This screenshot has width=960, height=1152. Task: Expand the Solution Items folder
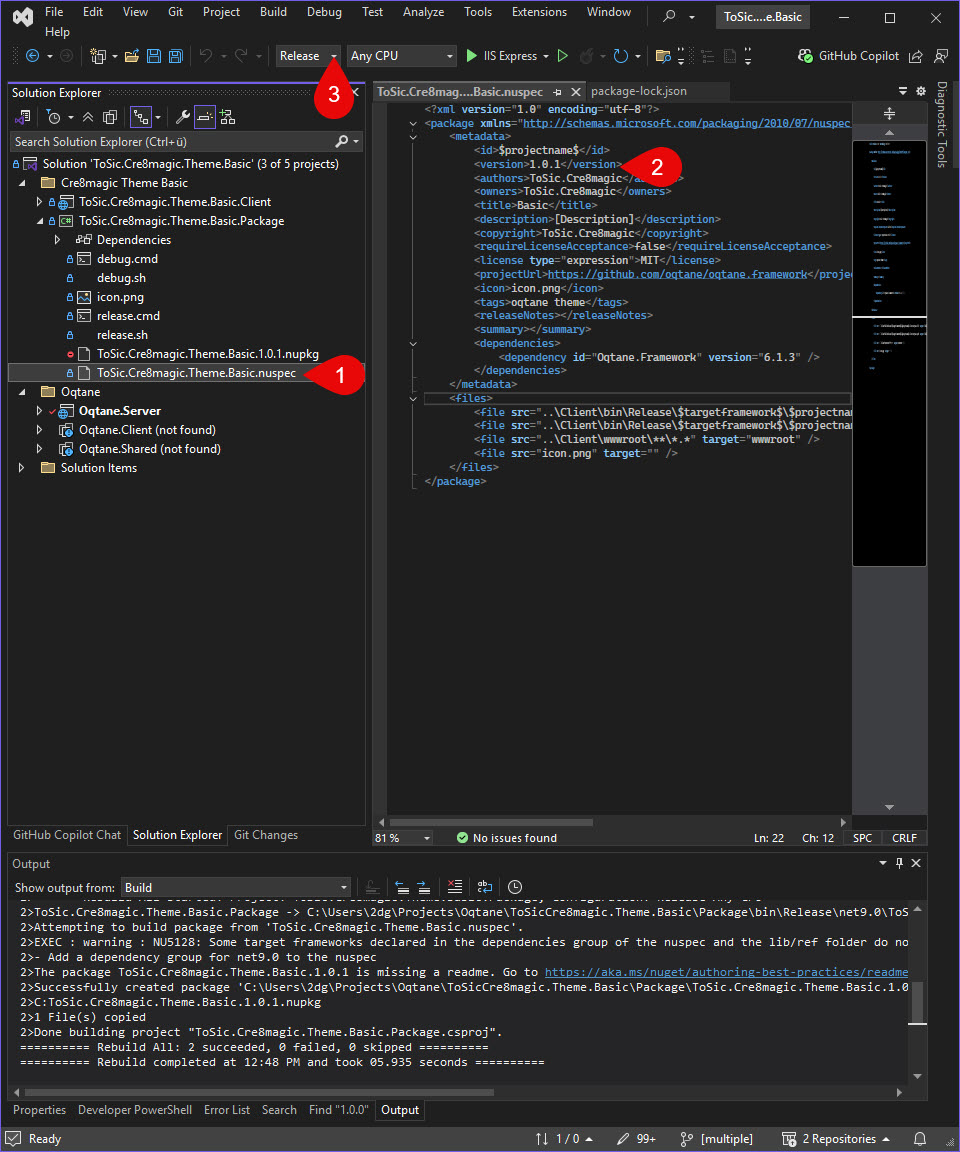[21, 468]
